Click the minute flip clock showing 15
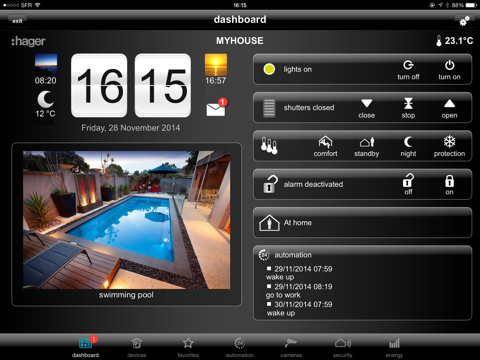The height and width of the screenshot is (360, 480). coord(163,85)
